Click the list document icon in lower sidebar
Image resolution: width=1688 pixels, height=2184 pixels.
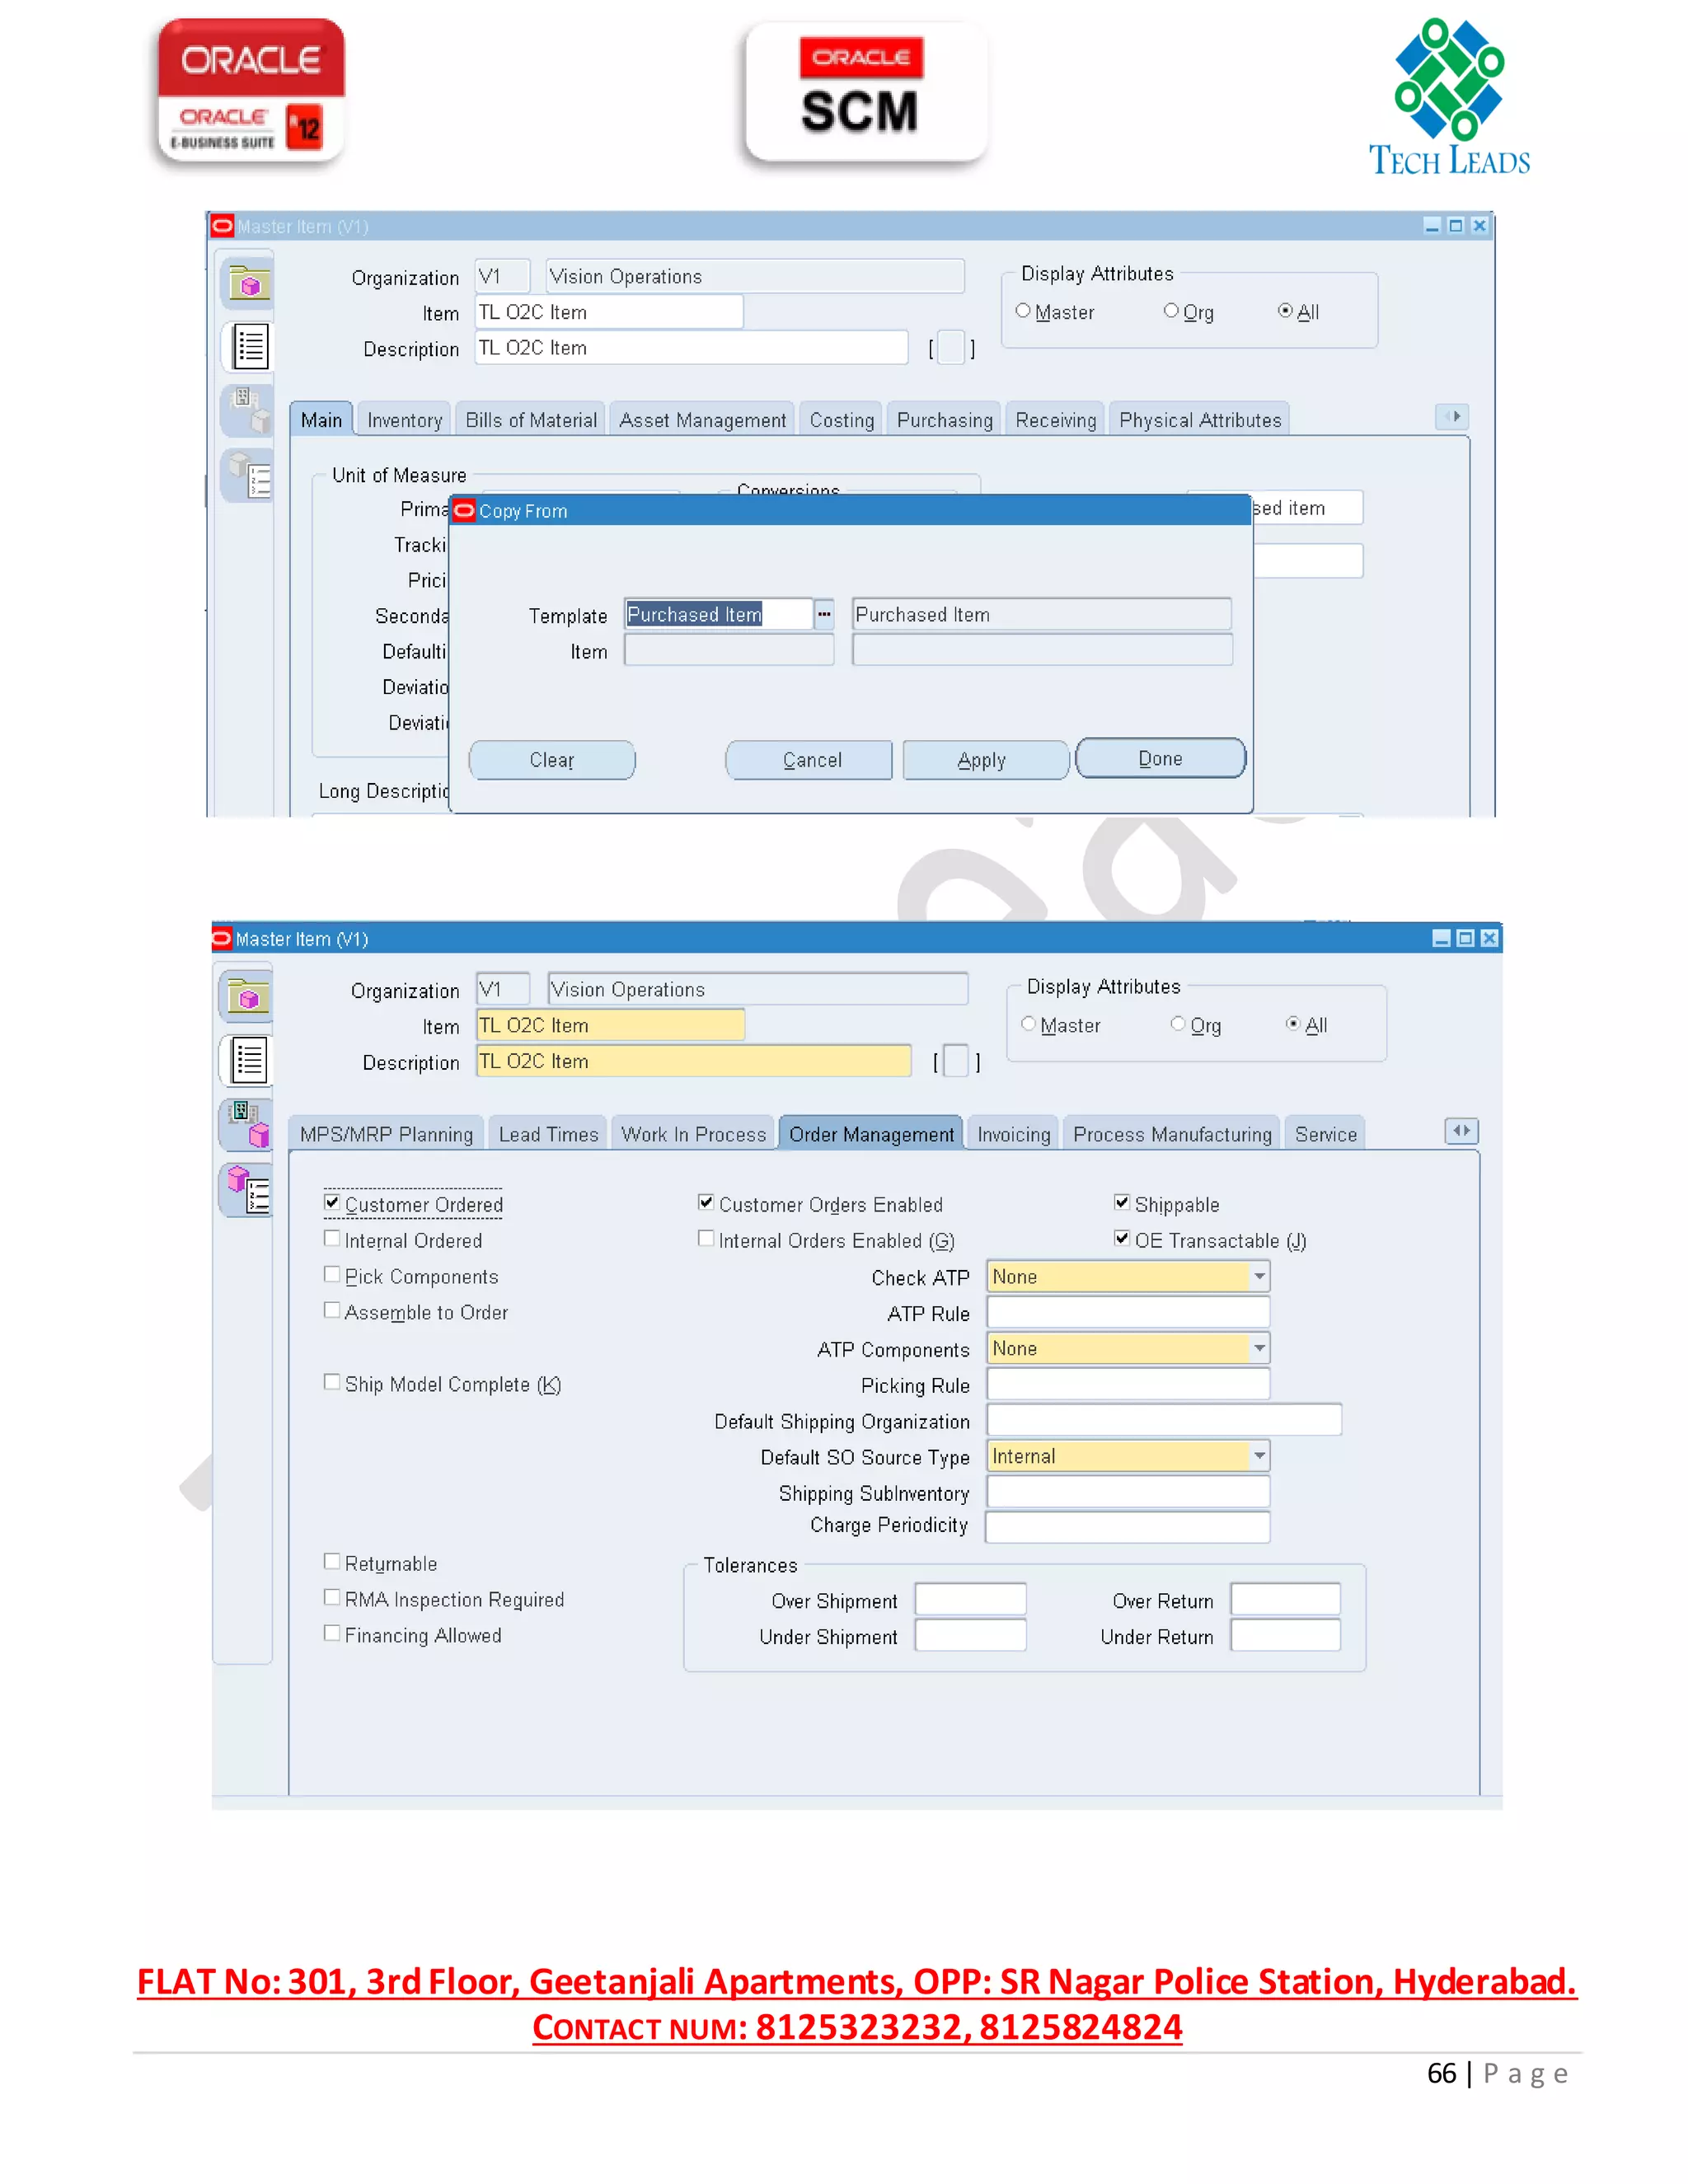pyautogui.click(x=248, y=1060)
